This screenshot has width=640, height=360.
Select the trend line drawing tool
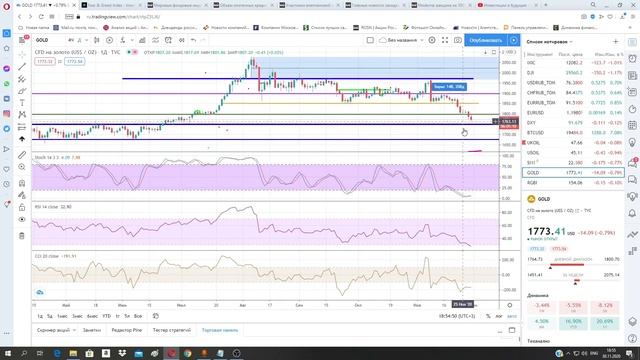pos(22,67)
